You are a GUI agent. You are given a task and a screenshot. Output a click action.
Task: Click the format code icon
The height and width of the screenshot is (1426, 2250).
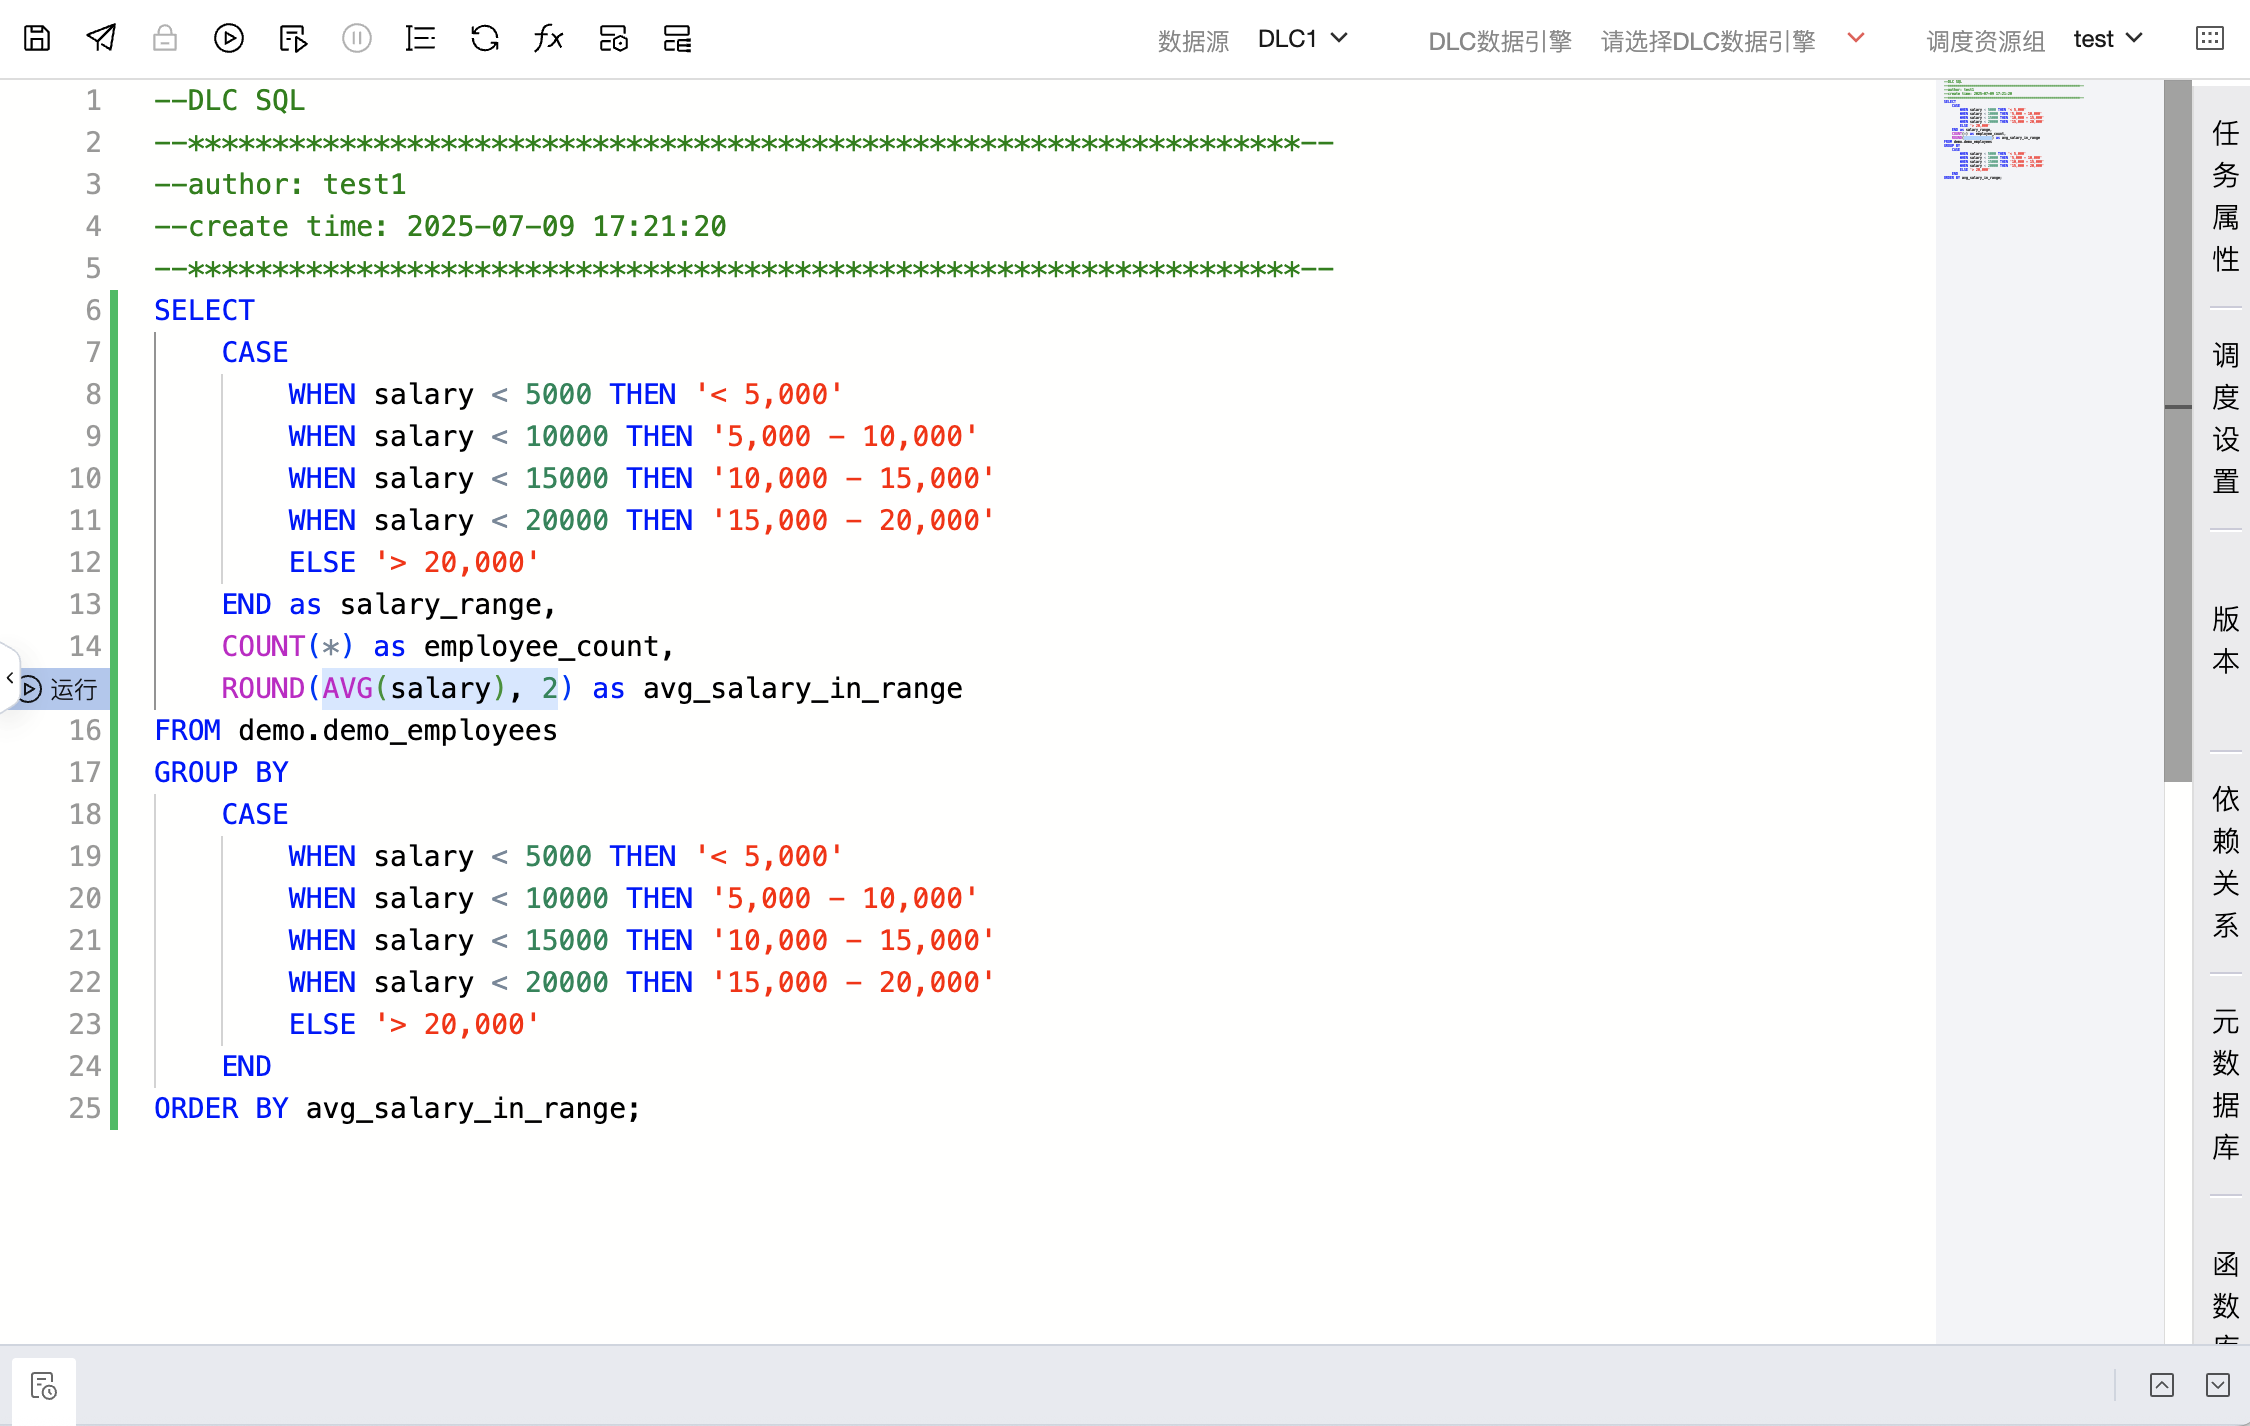(x=420, y=39)
